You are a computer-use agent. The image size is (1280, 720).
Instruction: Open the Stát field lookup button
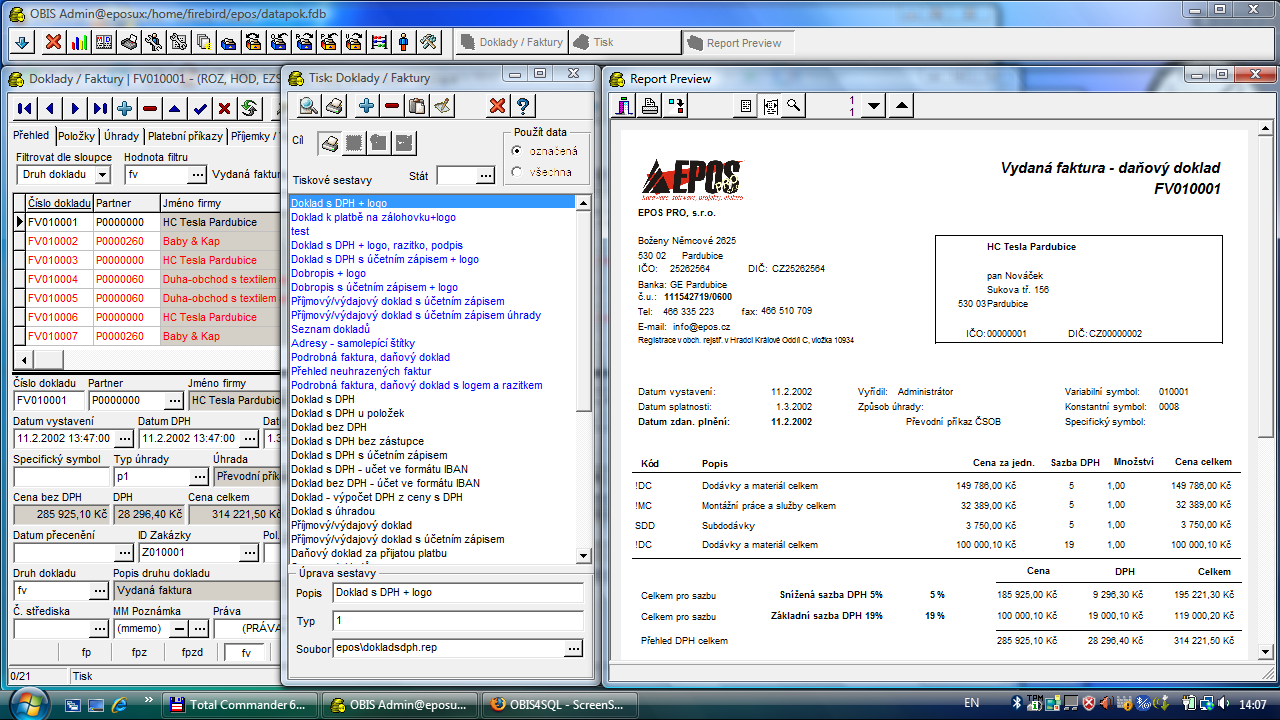pos(485,176)
